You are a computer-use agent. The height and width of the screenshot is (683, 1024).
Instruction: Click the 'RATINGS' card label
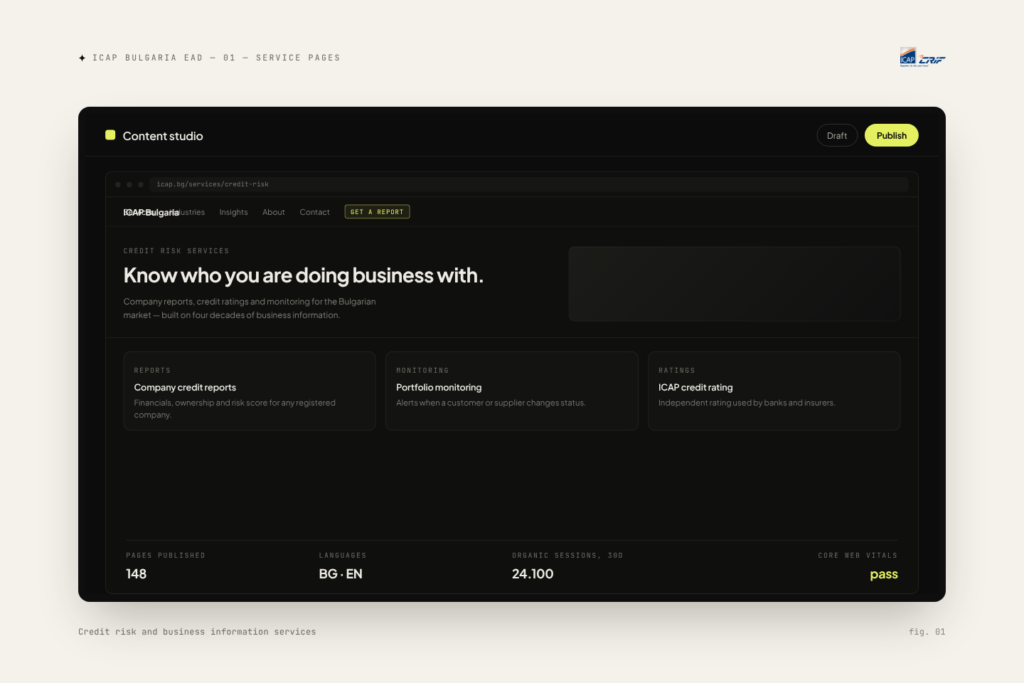677,370
